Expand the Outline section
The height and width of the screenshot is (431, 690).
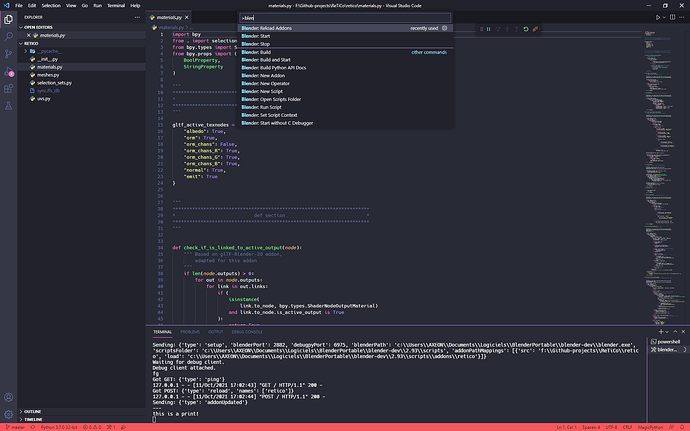[x=82, y=411]
